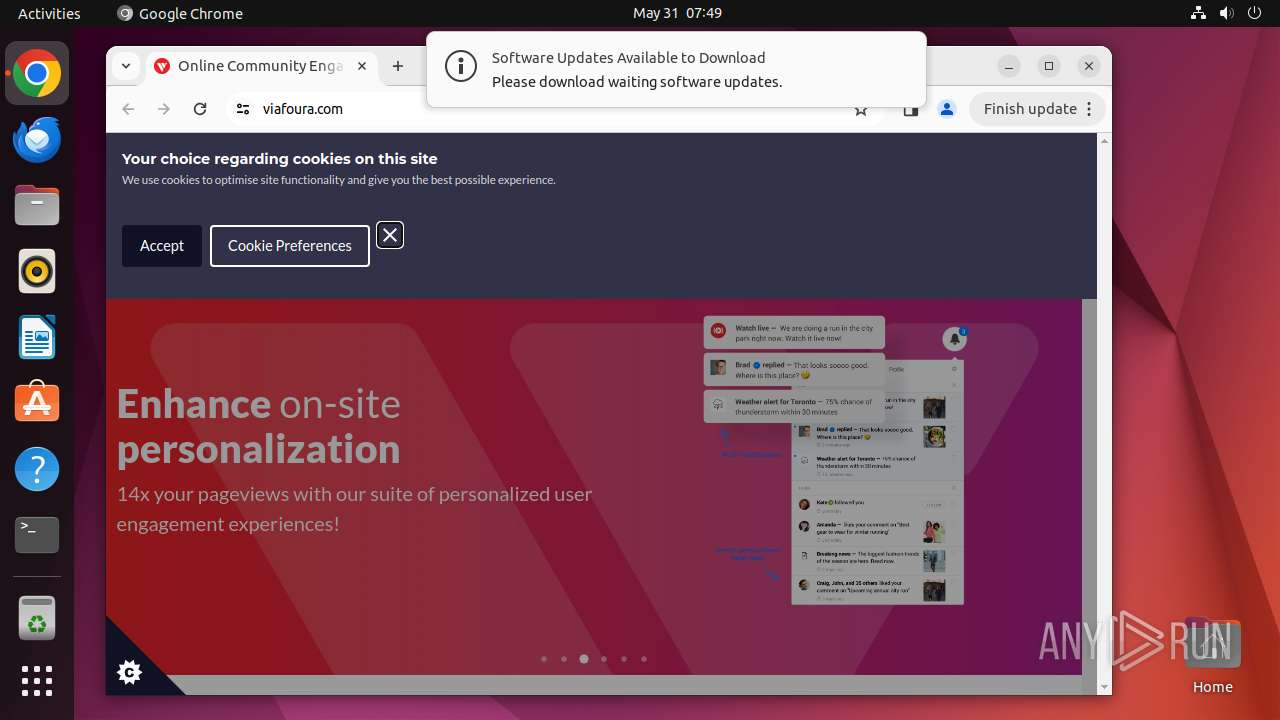Open Chrome side panel icon
The image size is (1280, 720).
[910, 110]
